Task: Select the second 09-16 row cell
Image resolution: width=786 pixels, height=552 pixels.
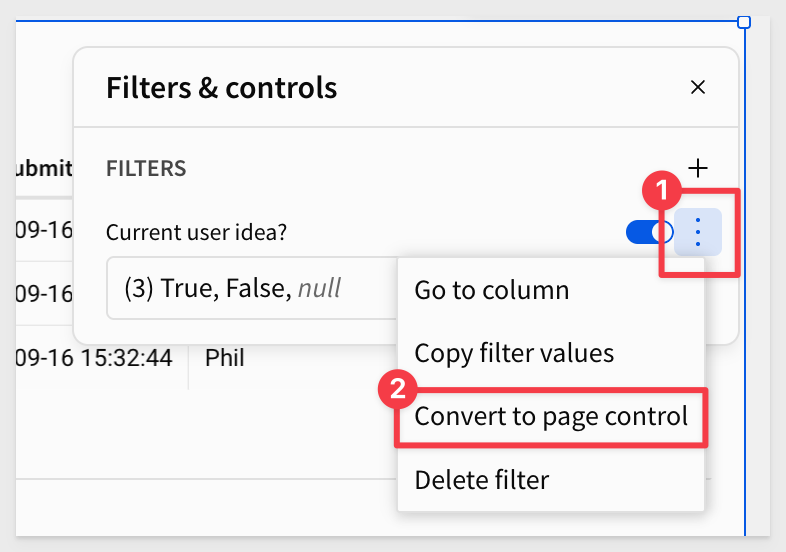Action: click(44, 293)
